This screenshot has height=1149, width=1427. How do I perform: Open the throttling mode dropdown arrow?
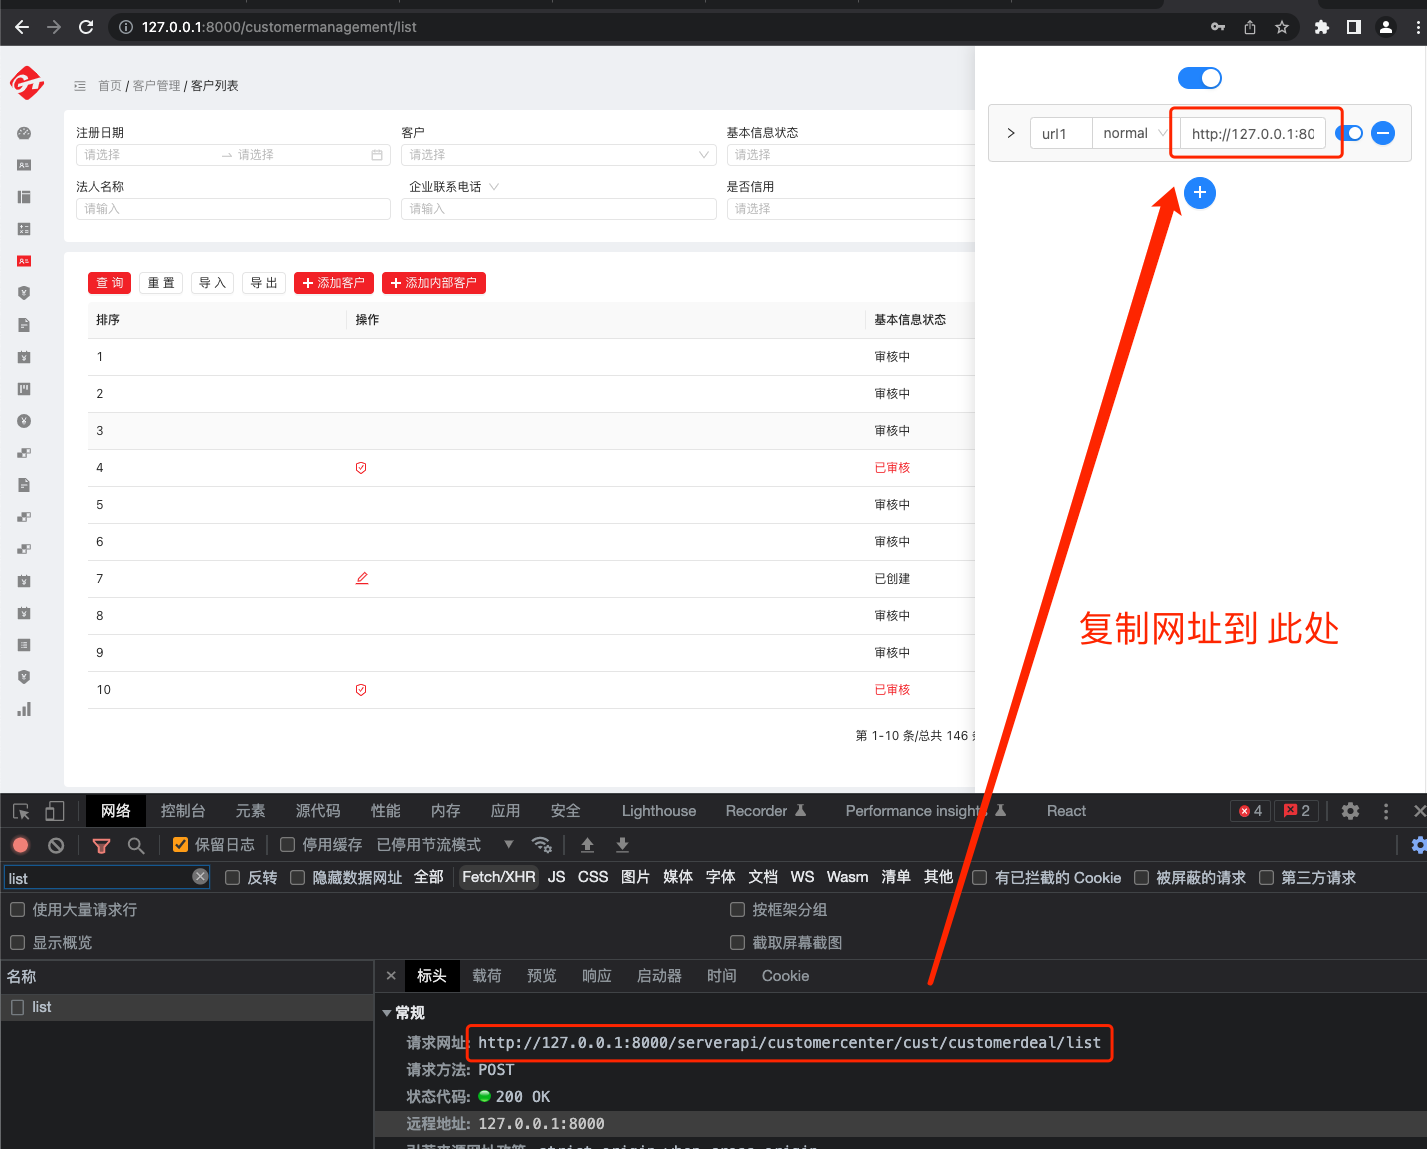(508, 845)
